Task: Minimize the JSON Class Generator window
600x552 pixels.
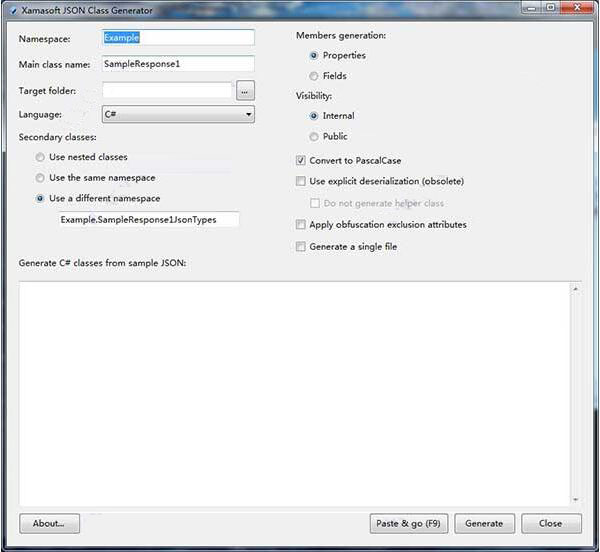Action: pyautogui.click(x=531, y=8)
